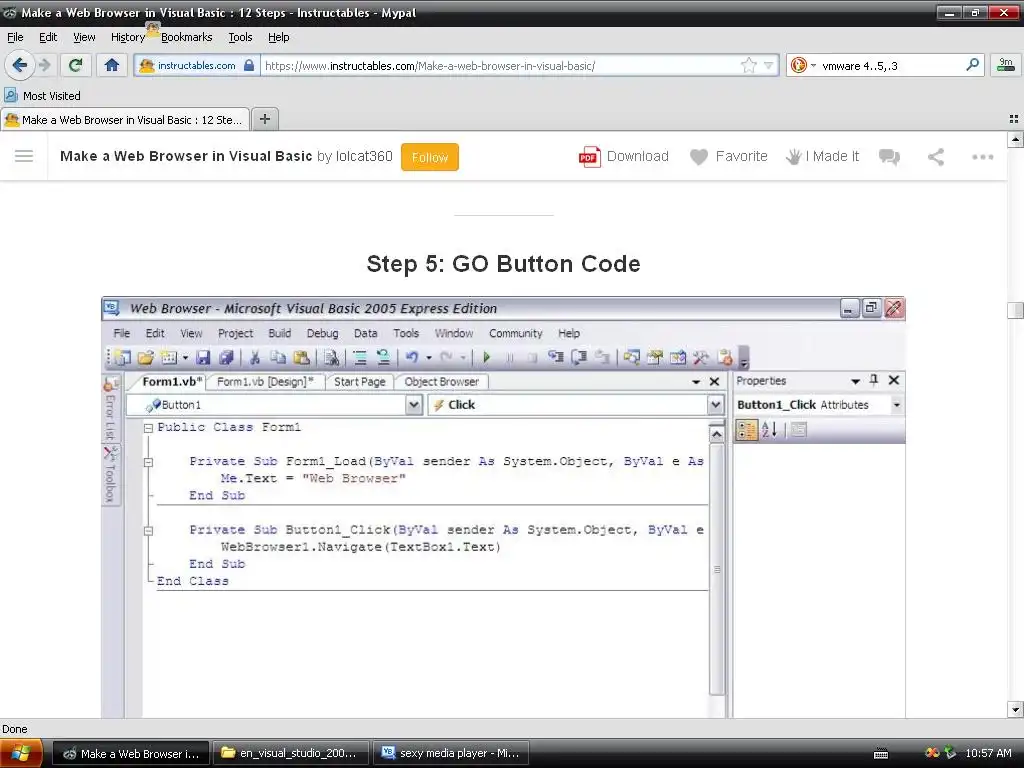Screen dimensions: 1024x768
Task: Open the Button1_Click Attributes dropdown in the screenshot
Action: click(897, 405)
